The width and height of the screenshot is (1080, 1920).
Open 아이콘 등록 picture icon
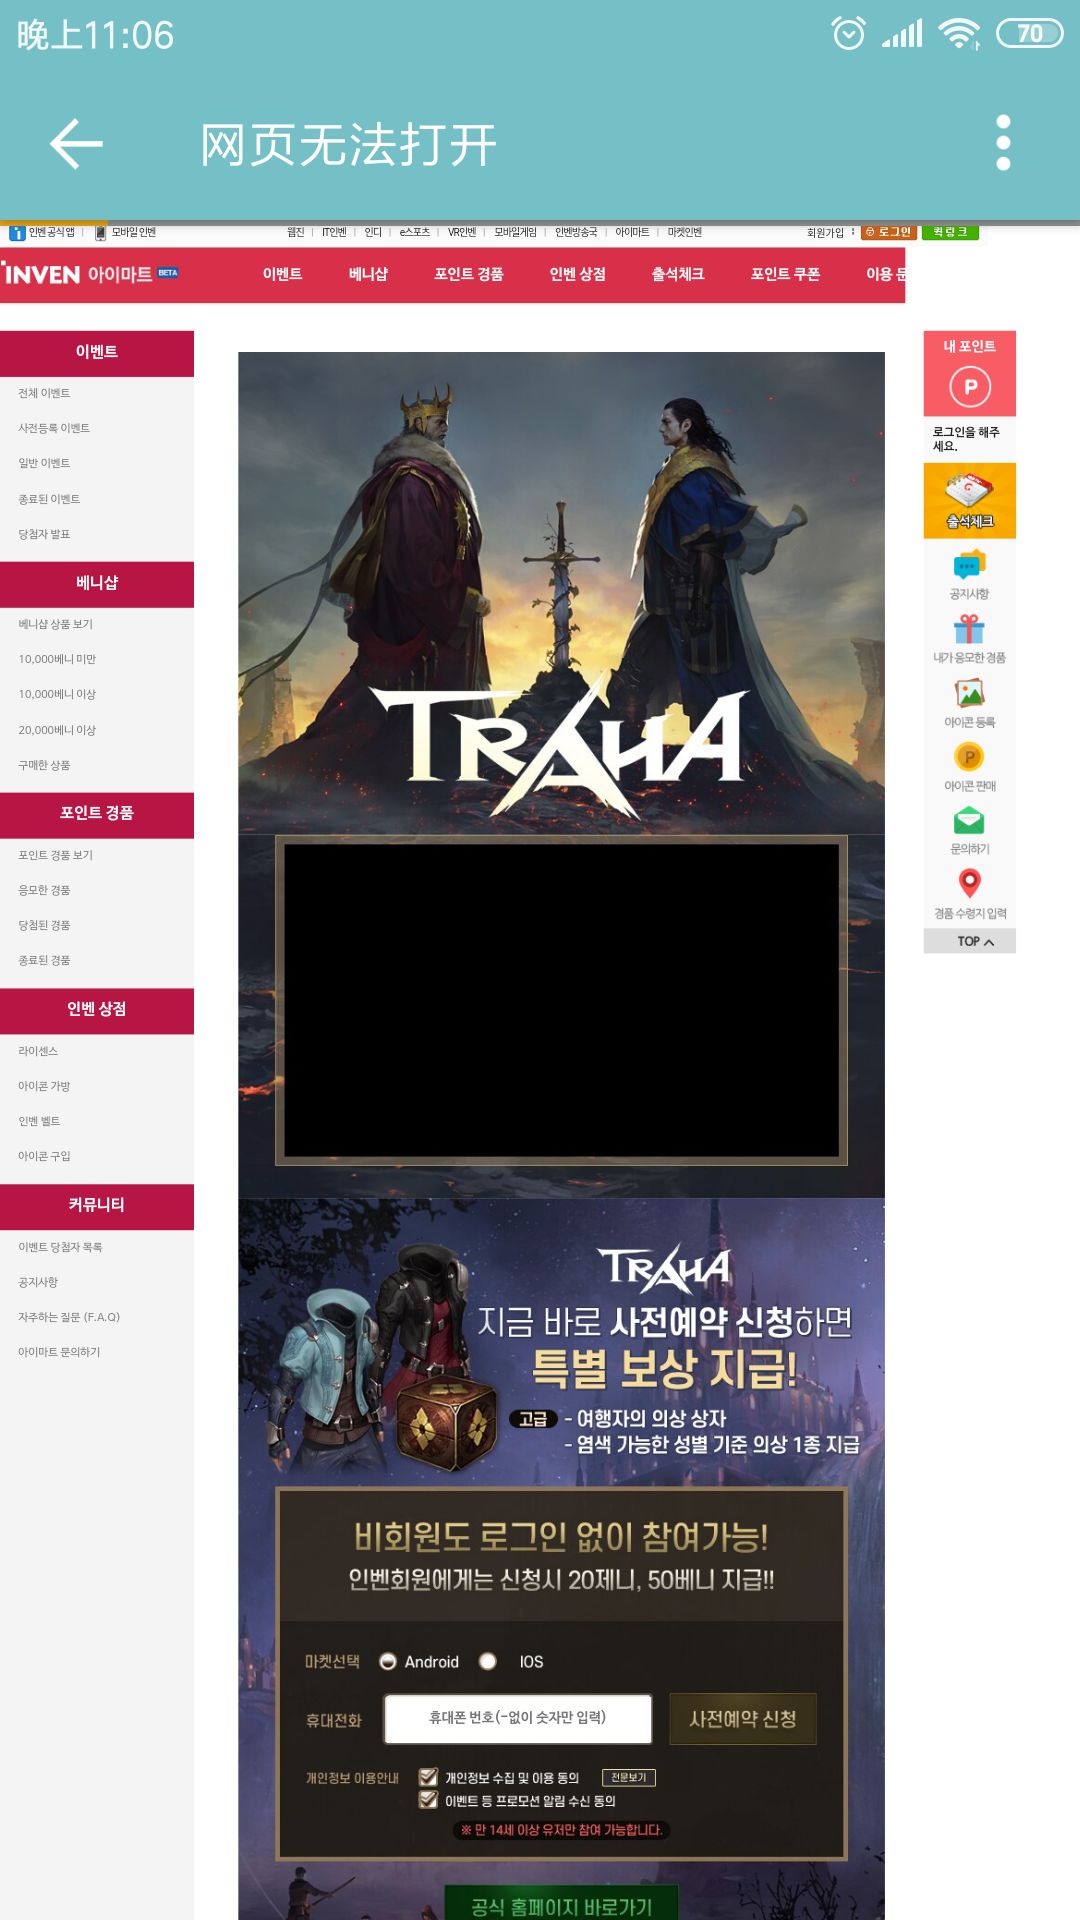969,693
